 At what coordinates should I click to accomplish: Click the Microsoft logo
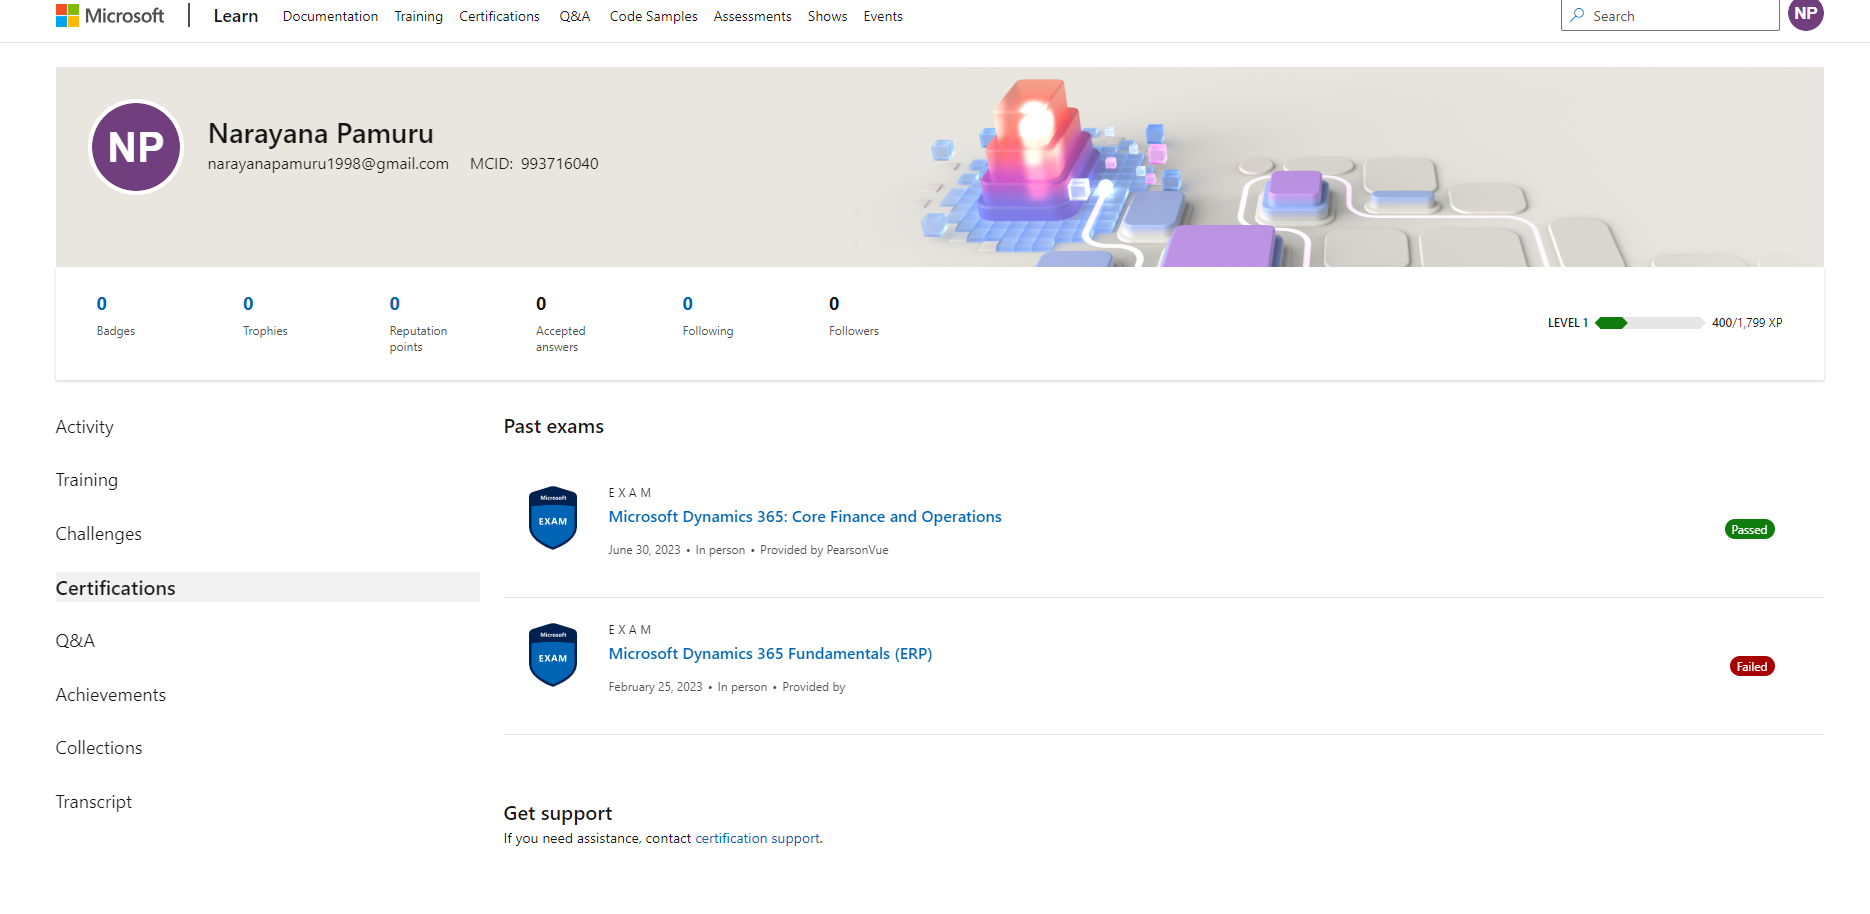tap(110, 15)
